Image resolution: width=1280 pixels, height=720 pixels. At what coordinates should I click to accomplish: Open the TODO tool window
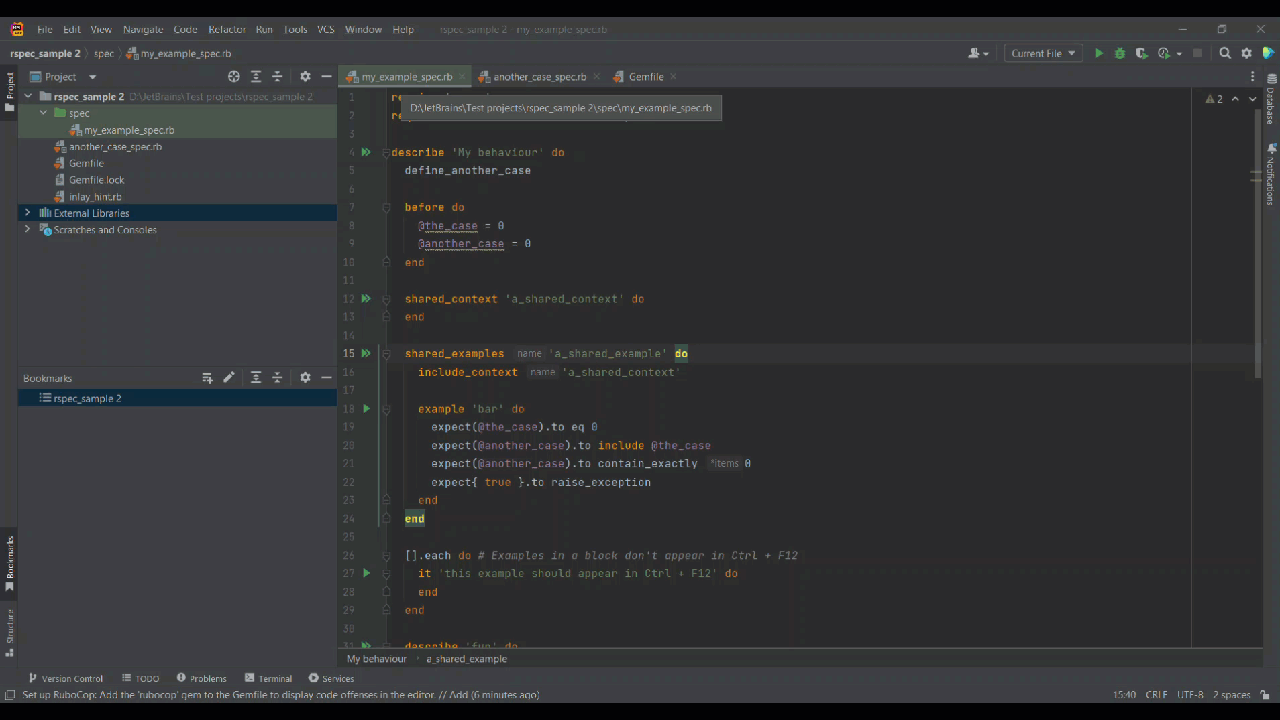point(146,678)
